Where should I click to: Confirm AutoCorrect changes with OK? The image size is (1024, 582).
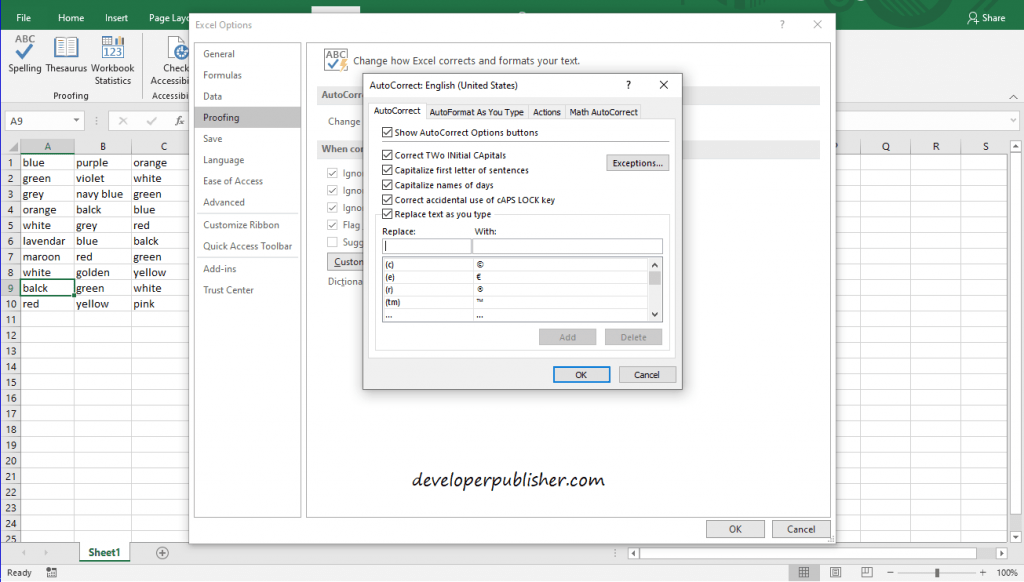point(581,374)
